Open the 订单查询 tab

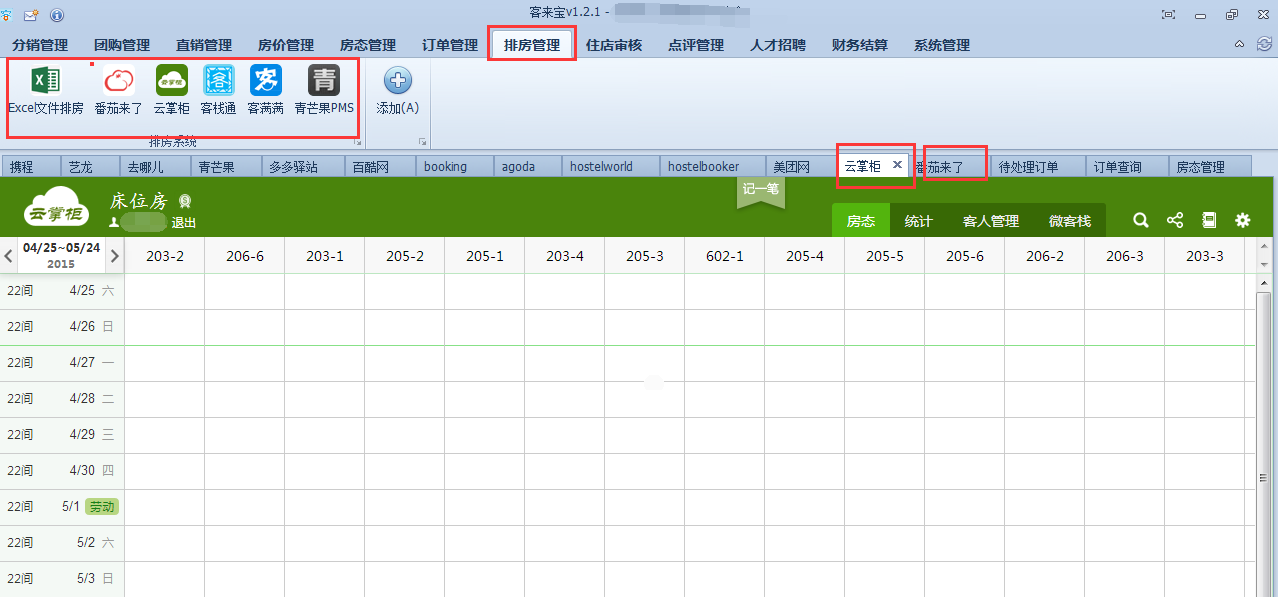point(1126,167)
